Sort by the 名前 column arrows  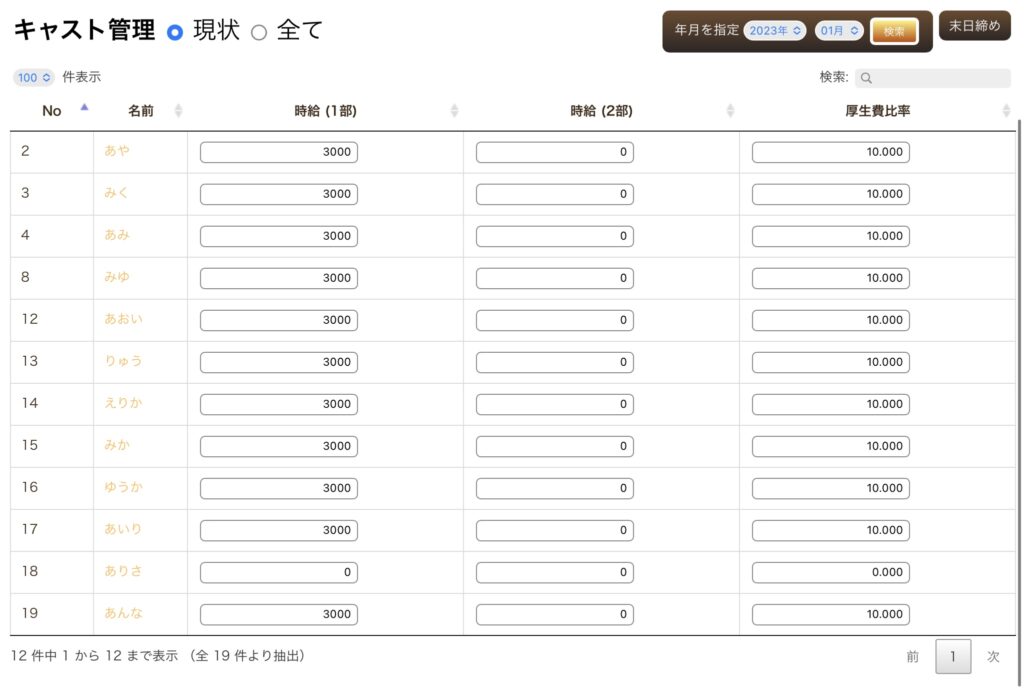(x=178, y=111)
